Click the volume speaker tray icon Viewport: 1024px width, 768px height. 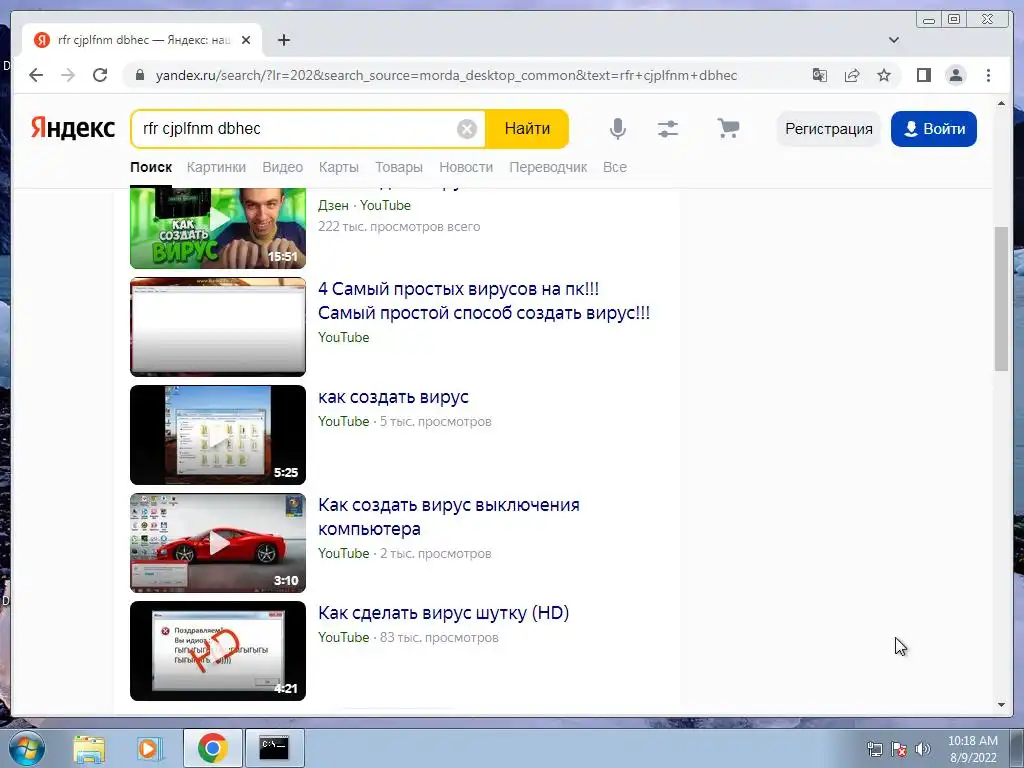coord(923,749)
